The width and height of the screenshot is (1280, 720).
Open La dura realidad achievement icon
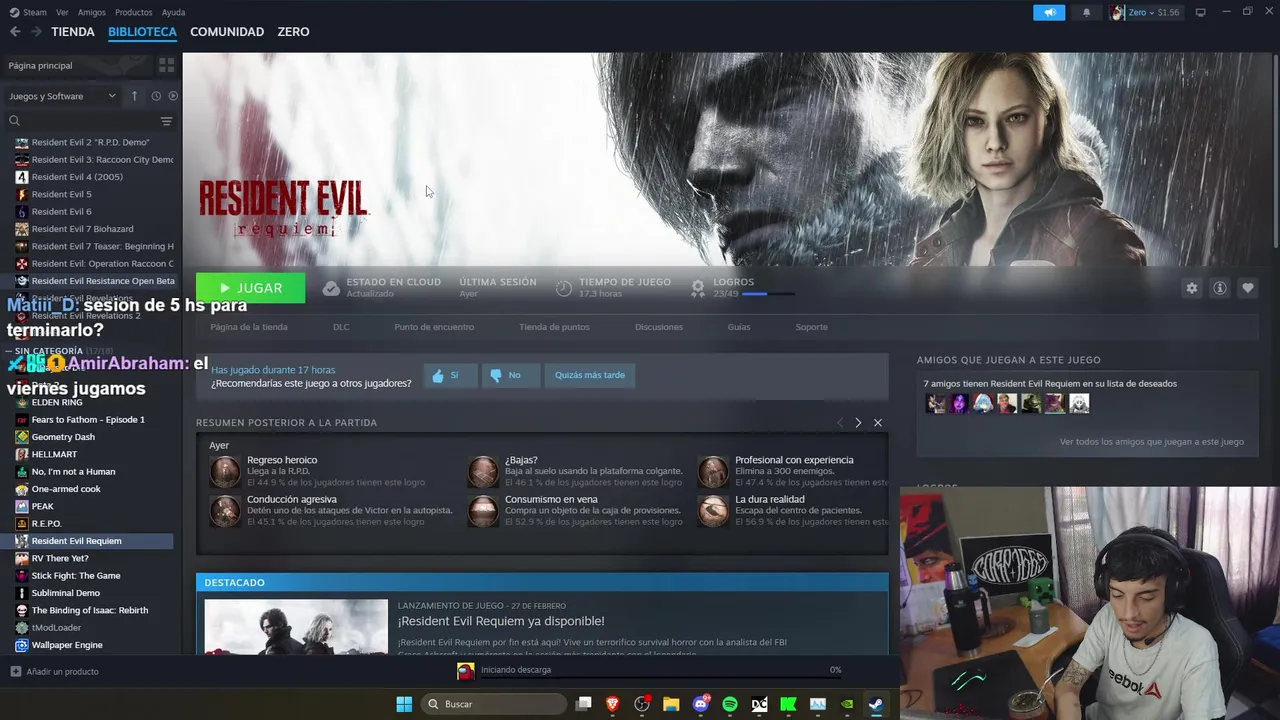tap(713, 511)
